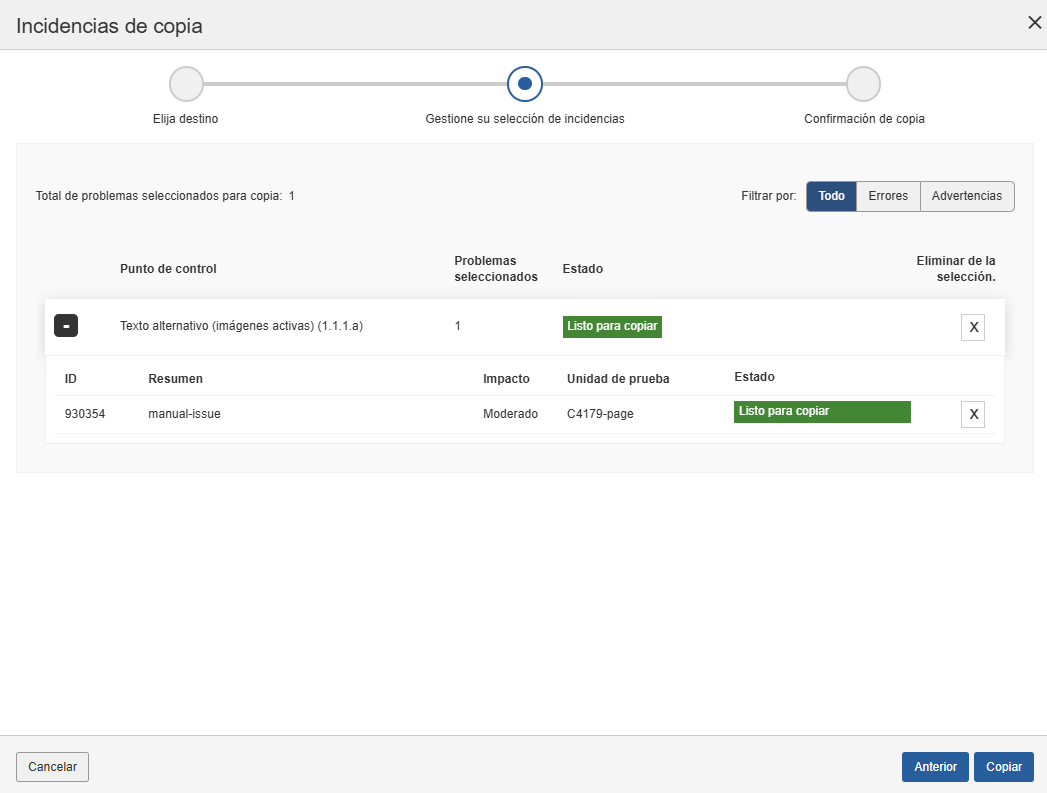Click issue 930354's green Listo para copiar status
This screenshot has width=1047, height=793.
821,412
